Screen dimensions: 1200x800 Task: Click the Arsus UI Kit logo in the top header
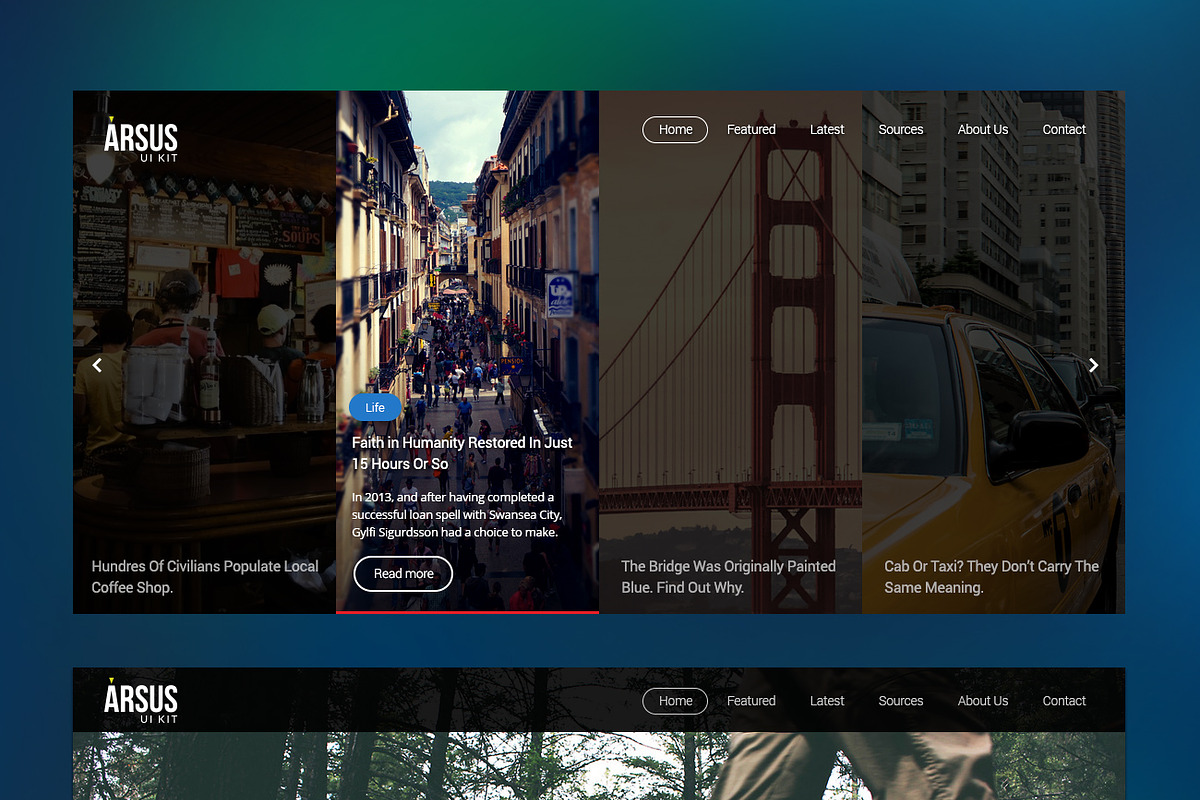point(141,139)
